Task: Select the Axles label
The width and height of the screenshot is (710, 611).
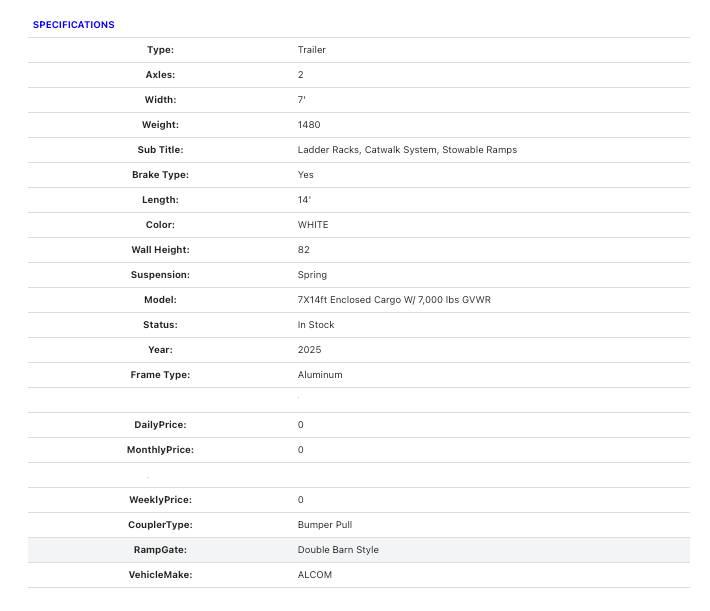Action: (x=160, y=75)
